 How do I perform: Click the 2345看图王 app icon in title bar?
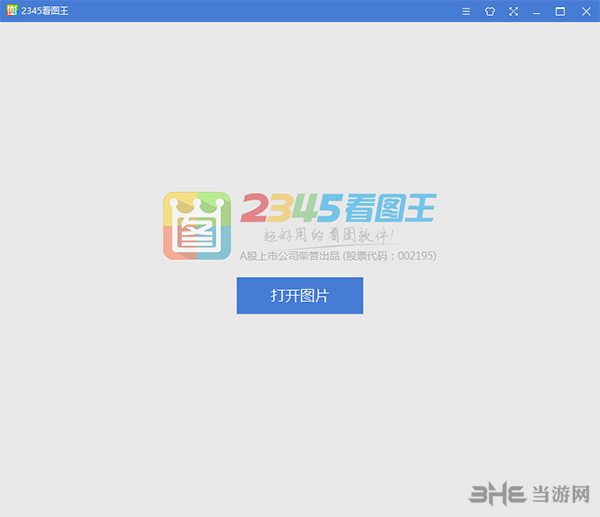(x=12, y=10)
